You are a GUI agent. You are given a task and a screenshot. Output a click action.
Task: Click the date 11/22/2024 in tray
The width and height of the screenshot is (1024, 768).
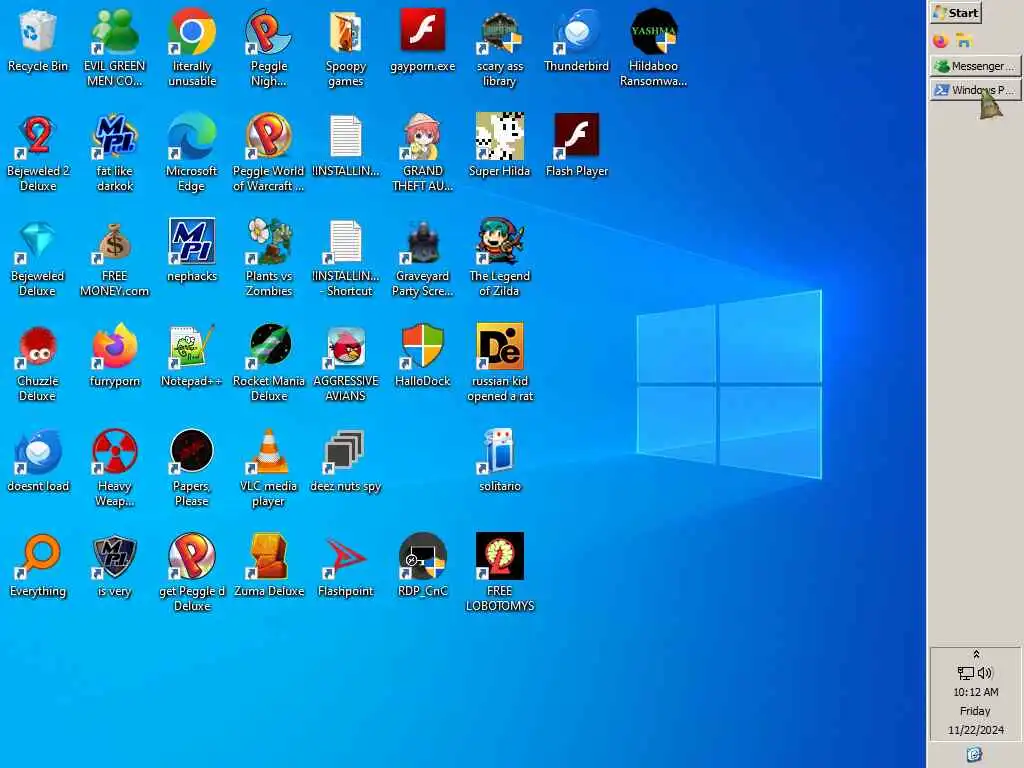click(x=976, y=730)
